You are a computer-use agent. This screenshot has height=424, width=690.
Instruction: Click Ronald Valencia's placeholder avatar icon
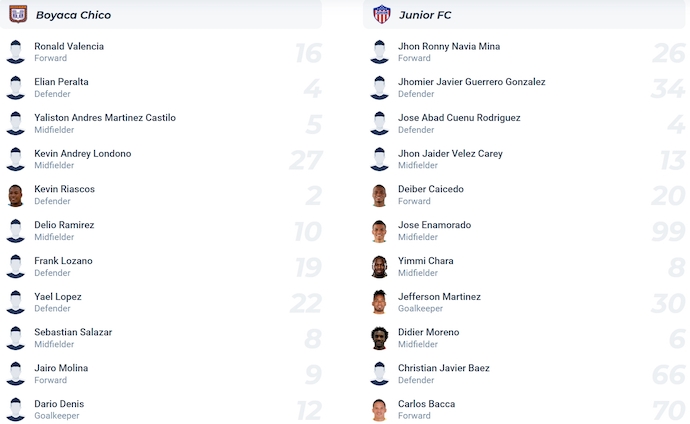[15, 52]
